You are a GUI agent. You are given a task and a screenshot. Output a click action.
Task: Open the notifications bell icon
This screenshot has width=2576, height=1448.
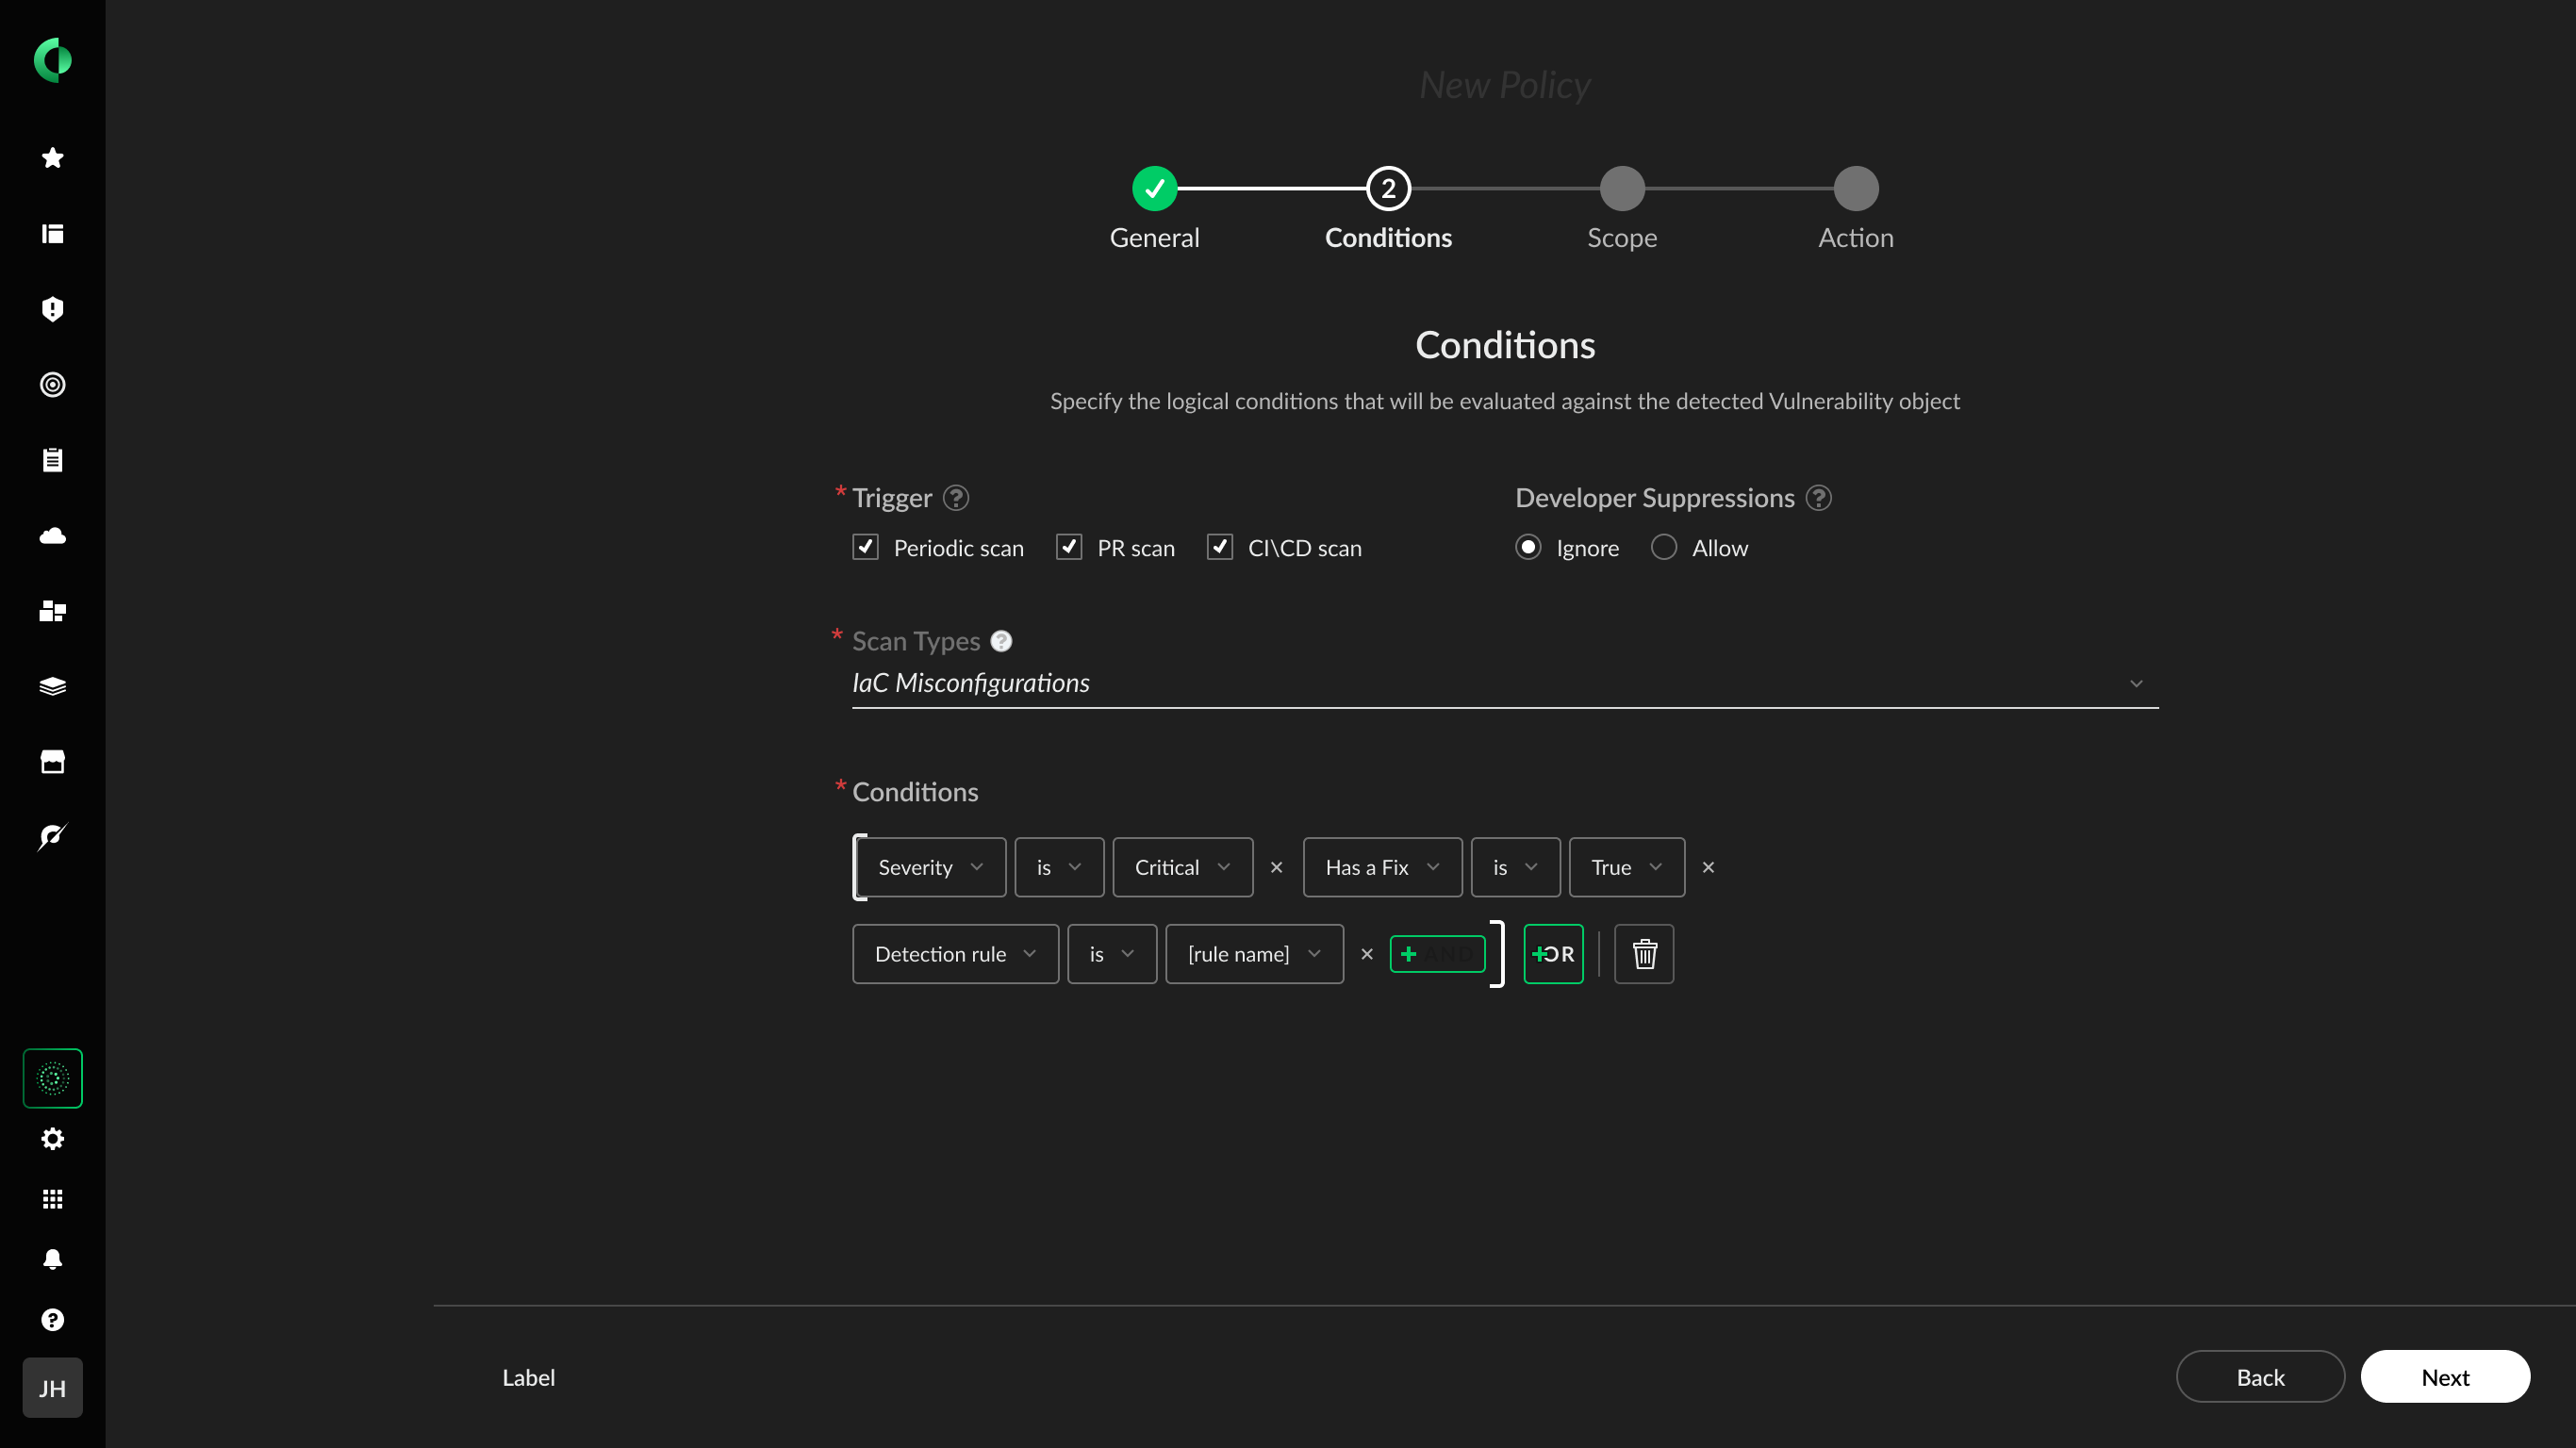[x=52, y=1259]
